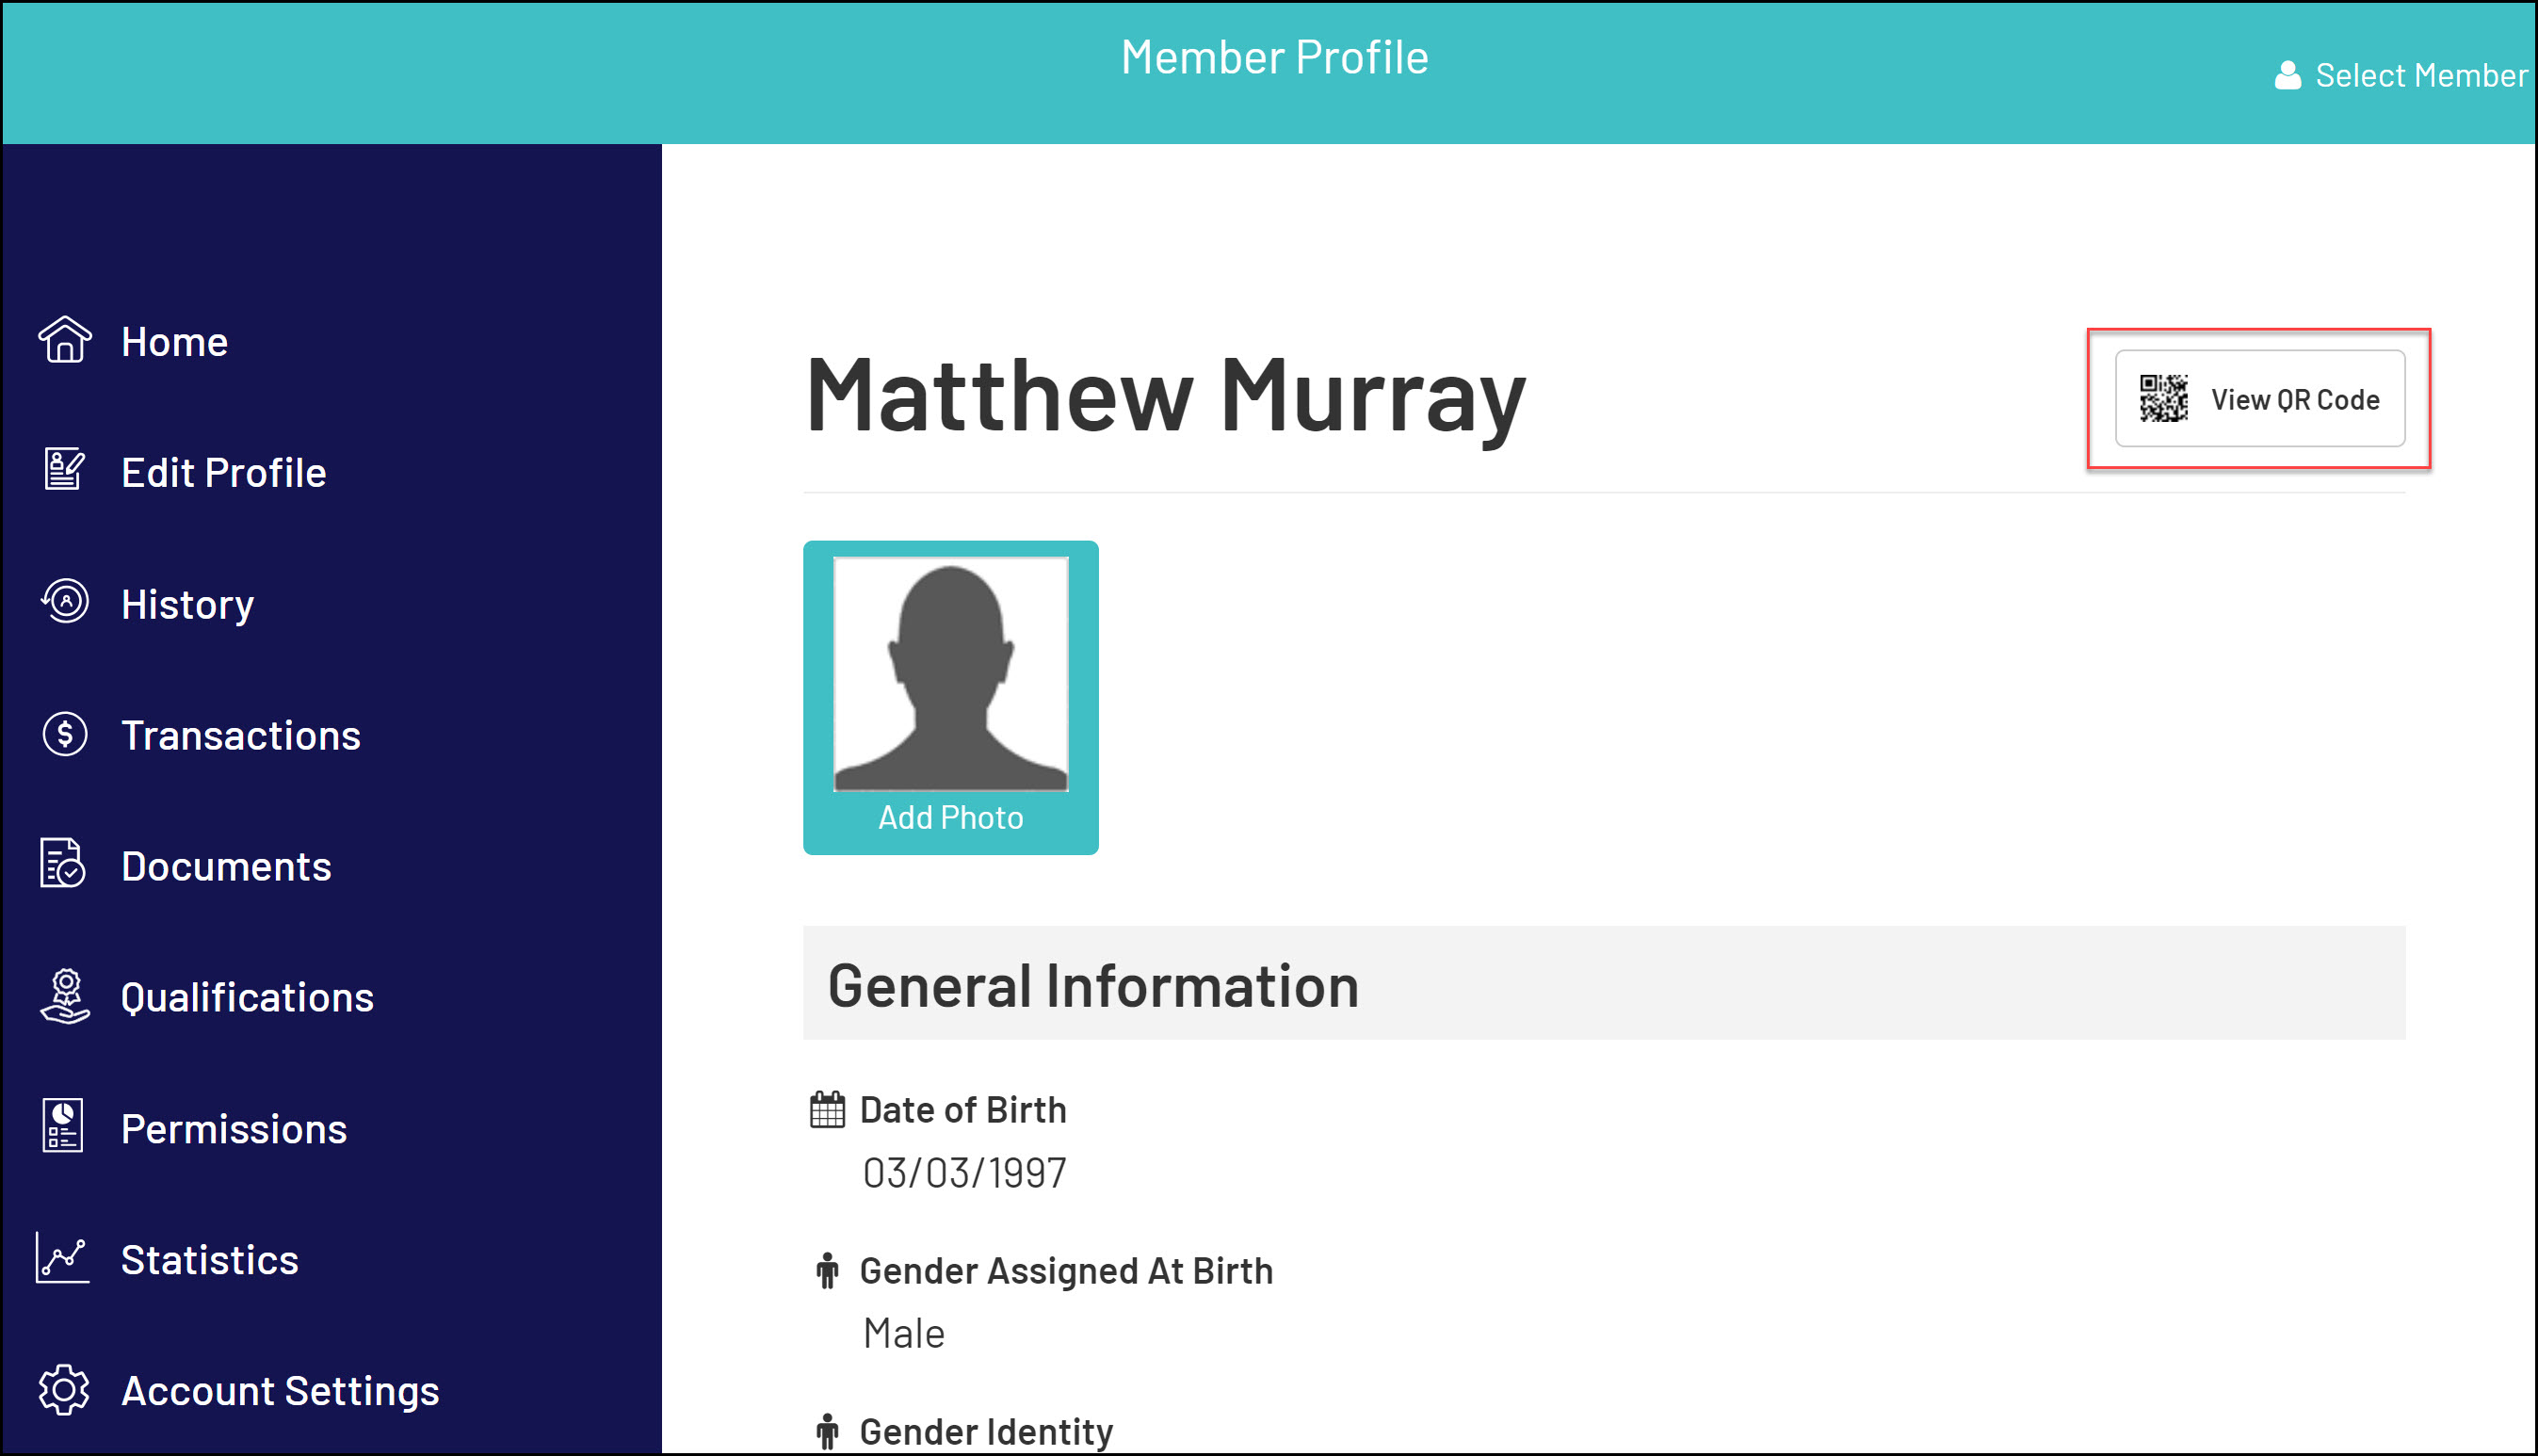Navigate to the Qualifications section

(247, 998)
